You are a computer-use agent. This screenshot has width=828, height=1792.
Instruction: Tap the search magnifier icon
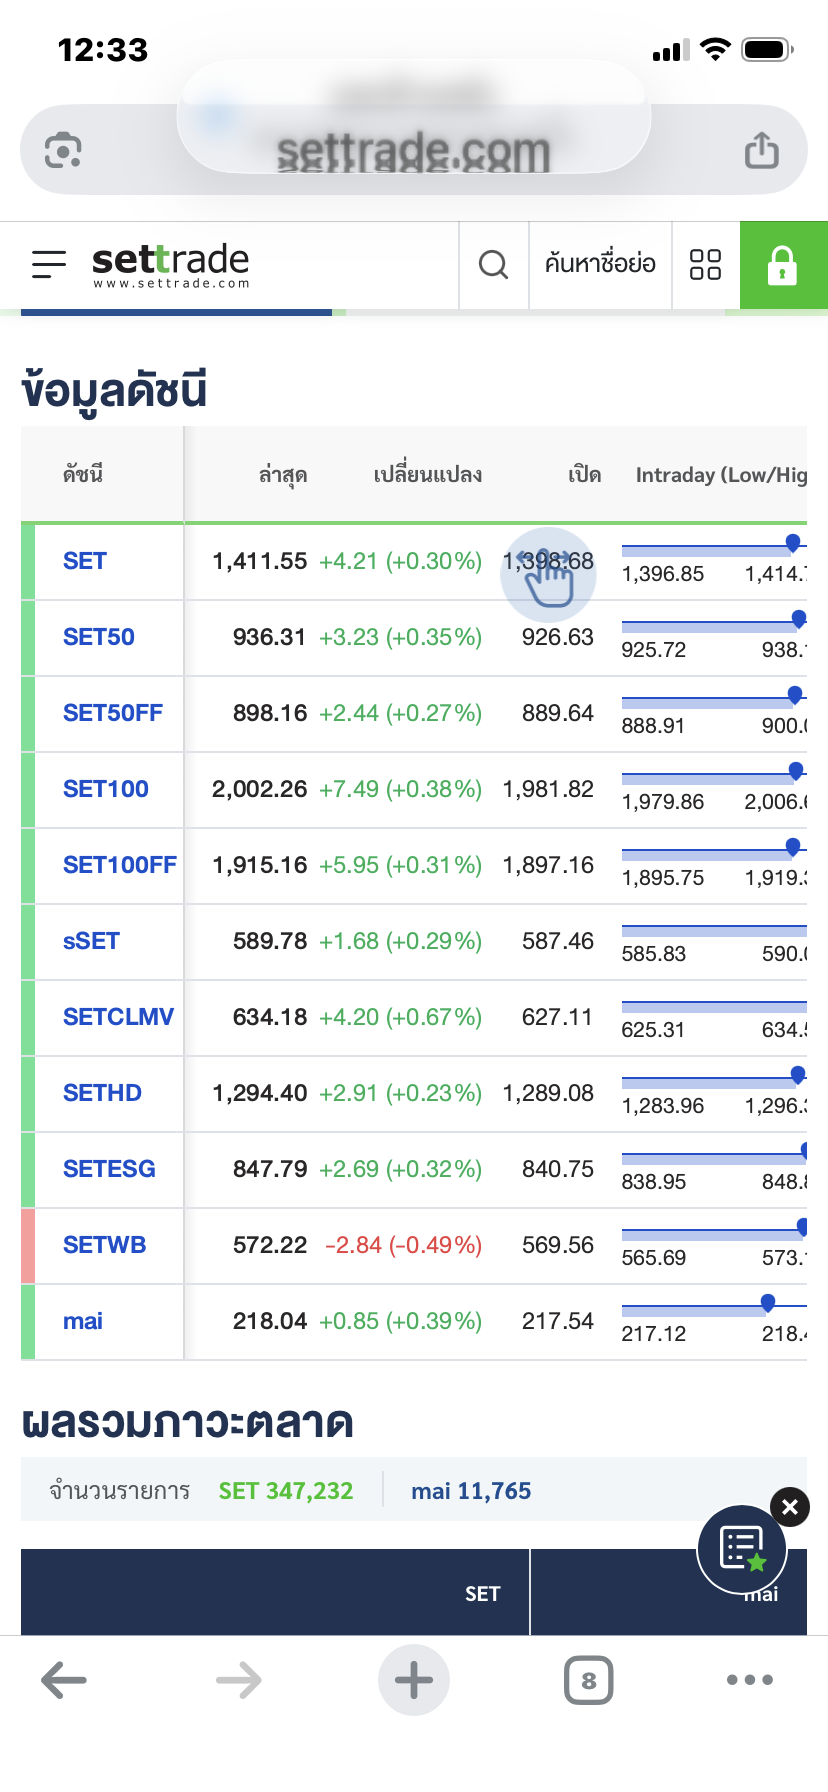[x=493, y=265]
